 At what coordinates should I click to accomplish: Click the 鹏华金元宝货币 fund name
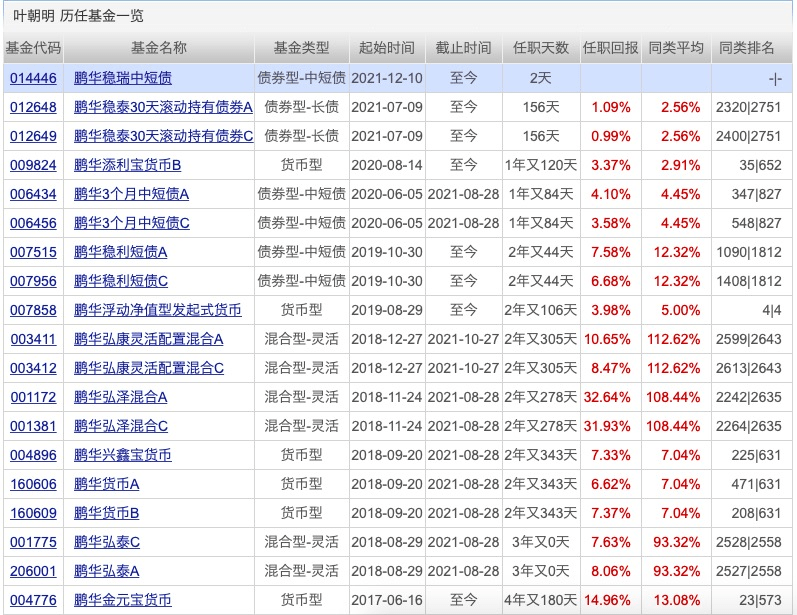122,601
